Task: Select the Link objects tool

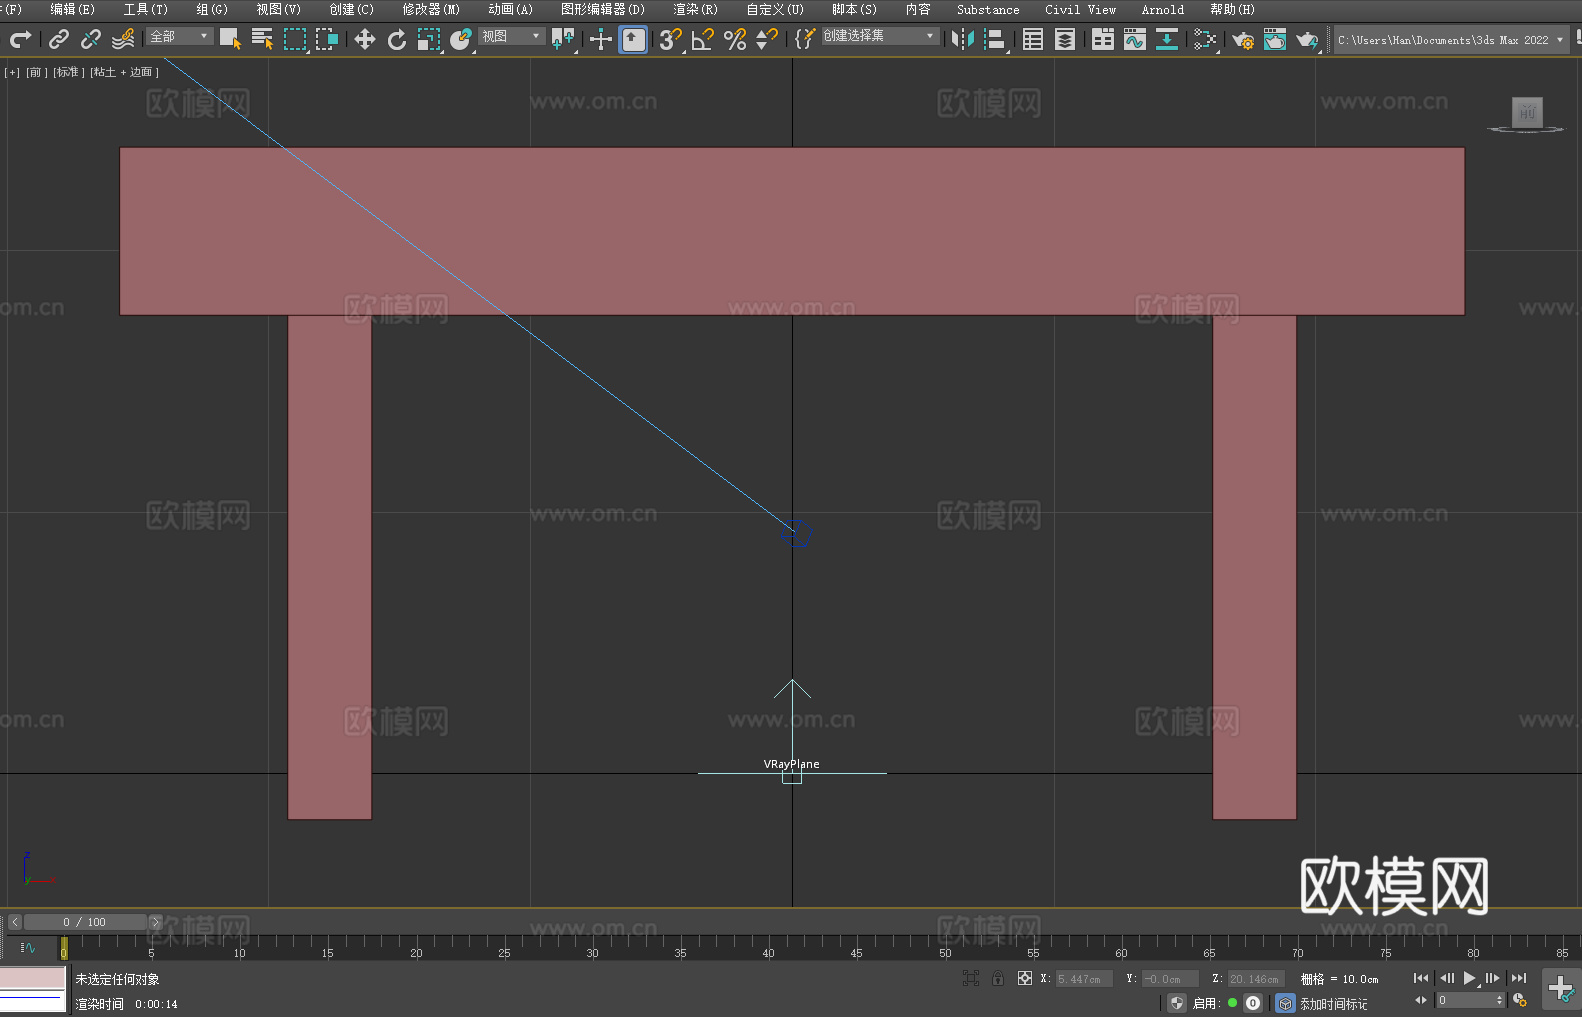Action: tap(59, 39)
